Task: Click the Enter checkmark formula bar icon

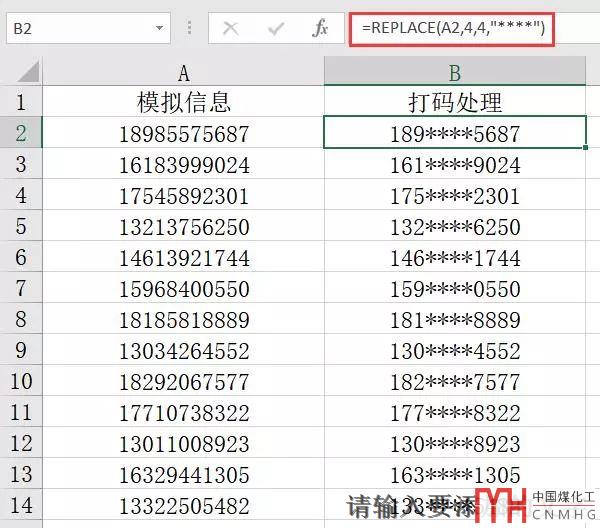Action: 276,28
